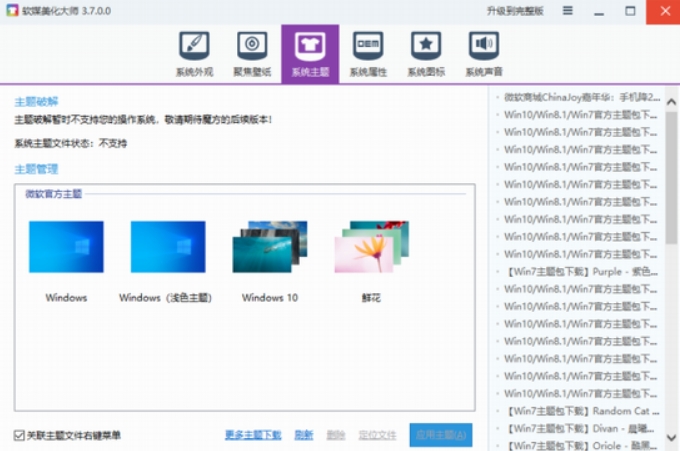Choose the Windows 10 theme thumbnail
This screenshot has width=680, height=451.
(269, 247)
